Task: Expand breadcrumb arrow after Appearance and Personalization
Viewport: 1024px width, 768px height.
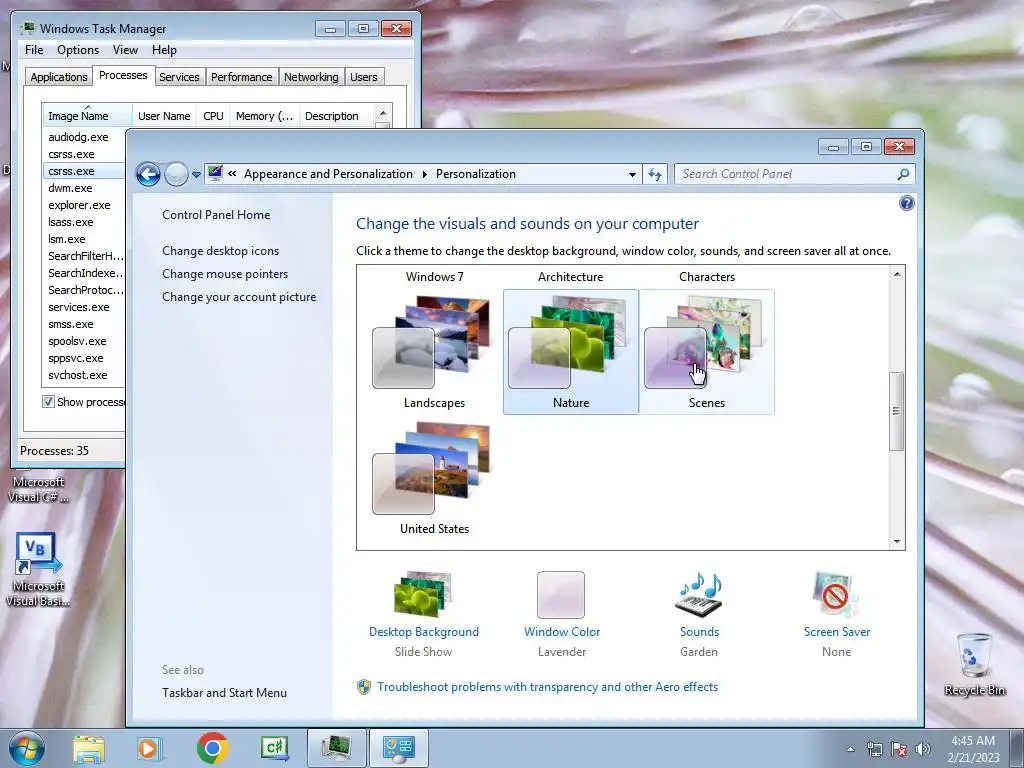Action: [424, 174]
